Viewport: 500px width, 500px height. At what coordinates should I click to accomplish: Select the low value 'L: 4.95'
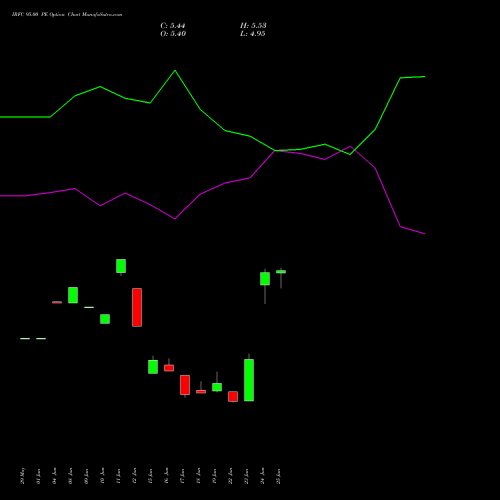(x=253, y=34)
